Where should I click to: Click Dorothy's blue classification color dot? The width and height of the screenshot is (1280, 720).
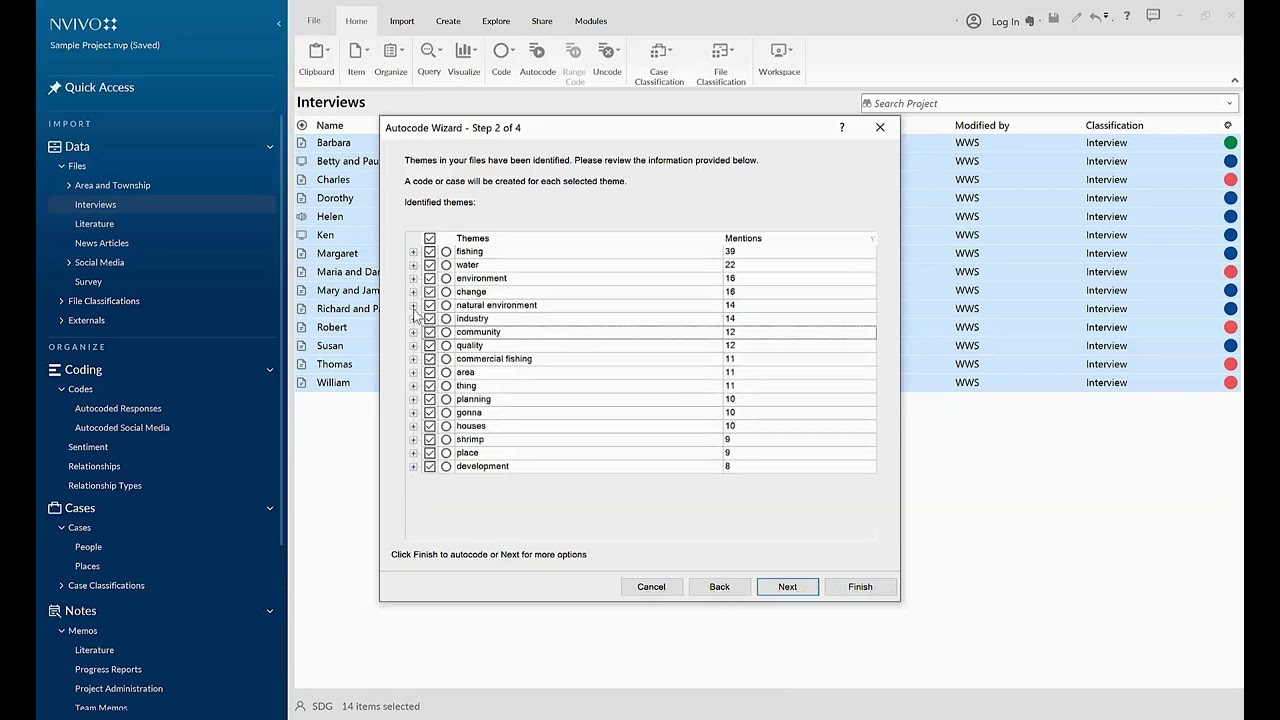[x=1231, y=198]
